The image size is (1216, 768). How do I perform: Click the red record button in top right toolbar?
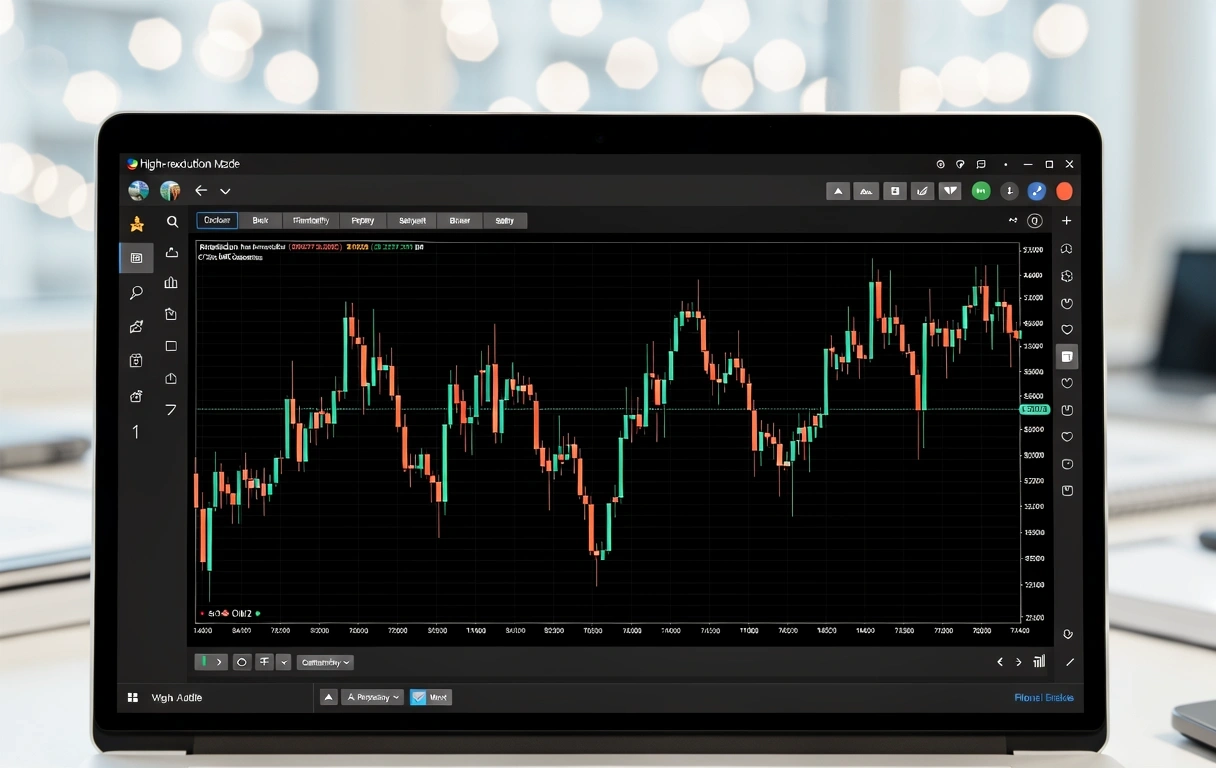tap(1063, 191)
